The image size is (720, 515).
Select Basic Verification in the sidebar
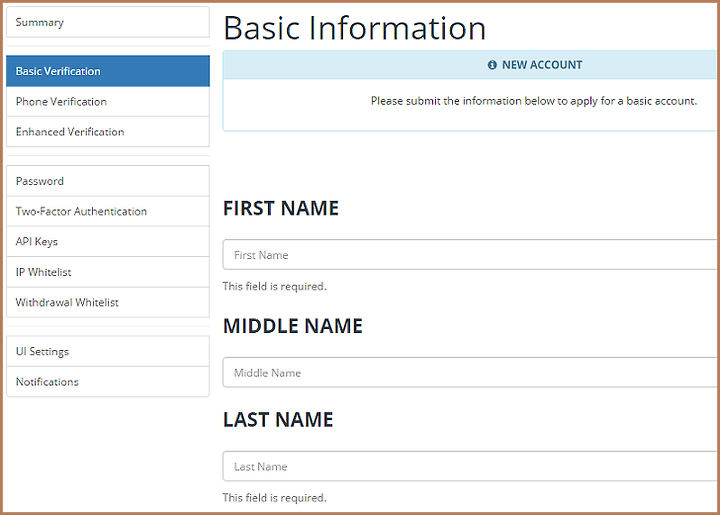point(108,71)
